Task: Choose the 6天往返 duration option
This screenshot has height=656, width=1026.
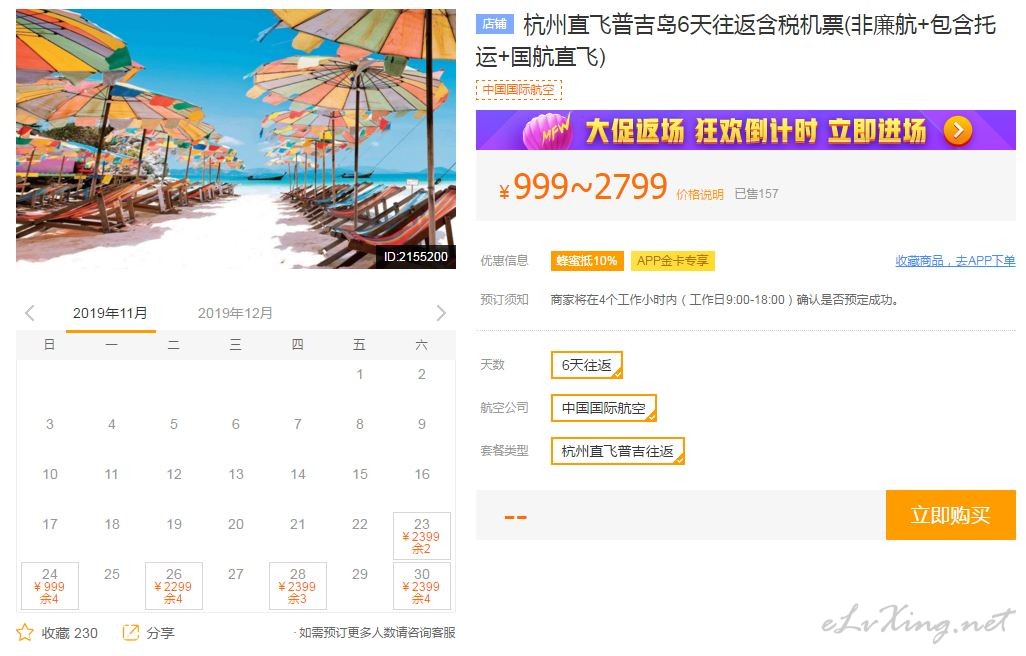Action: (x=586, y=365)
